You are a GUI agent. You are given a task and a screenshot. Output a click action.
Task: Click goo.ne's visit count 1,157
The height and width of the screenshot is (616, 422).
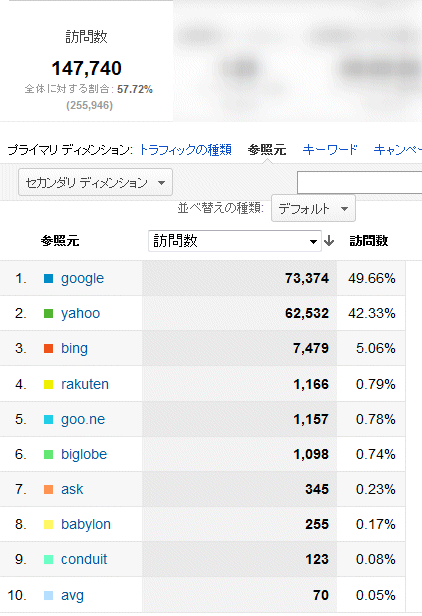click(311, 419)
